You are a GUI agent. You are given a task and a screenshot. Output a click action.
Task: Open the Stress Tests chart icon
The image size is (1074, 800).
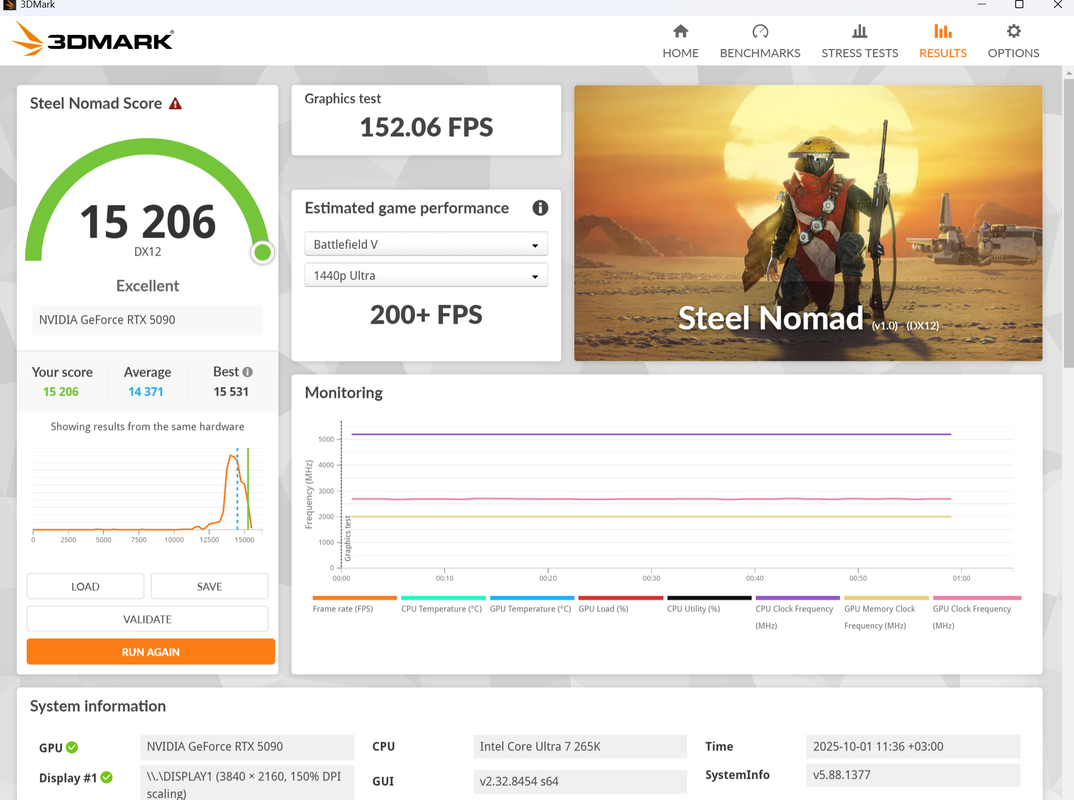coord(860,32)
